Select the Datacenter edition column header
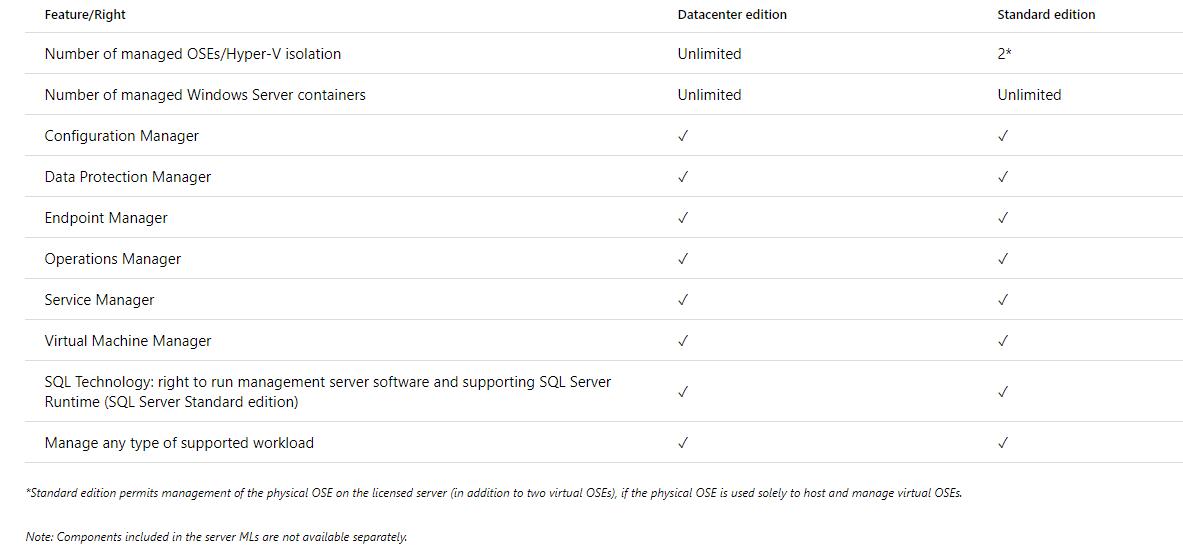 click(x=732, y=15)
